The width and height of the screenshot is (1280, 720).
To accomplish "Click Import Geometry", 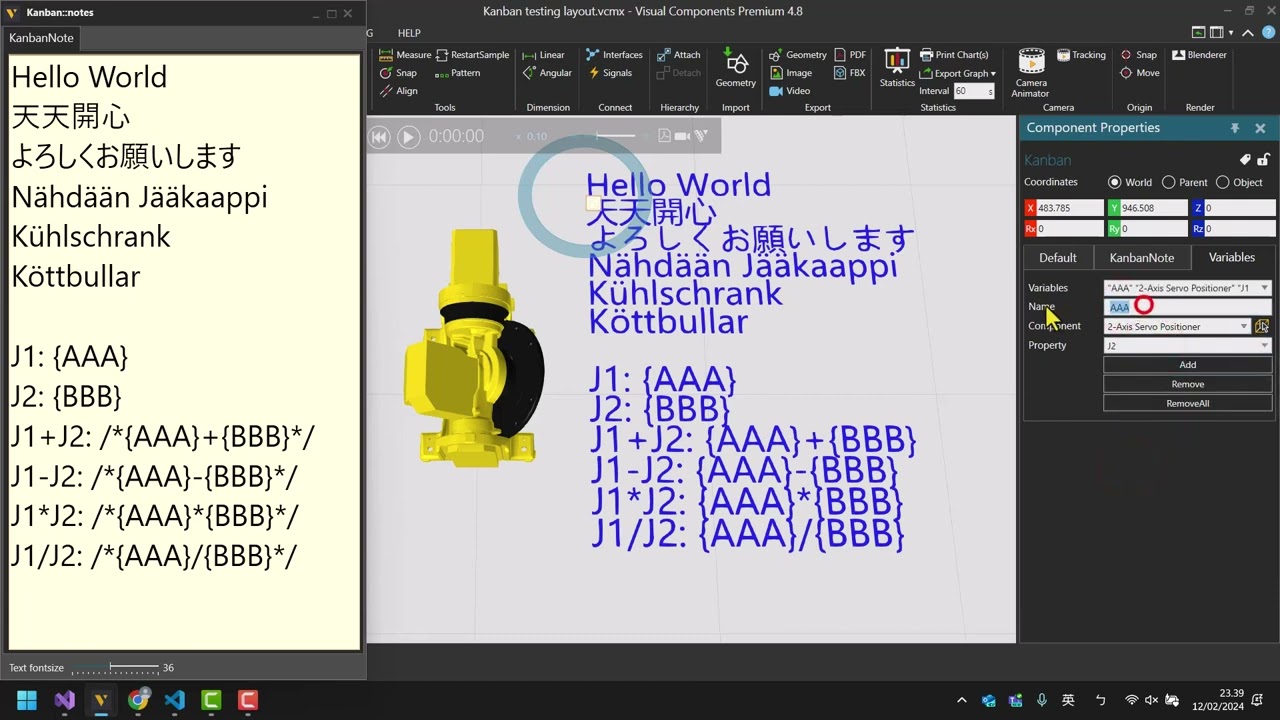I will tap(735, 68).
